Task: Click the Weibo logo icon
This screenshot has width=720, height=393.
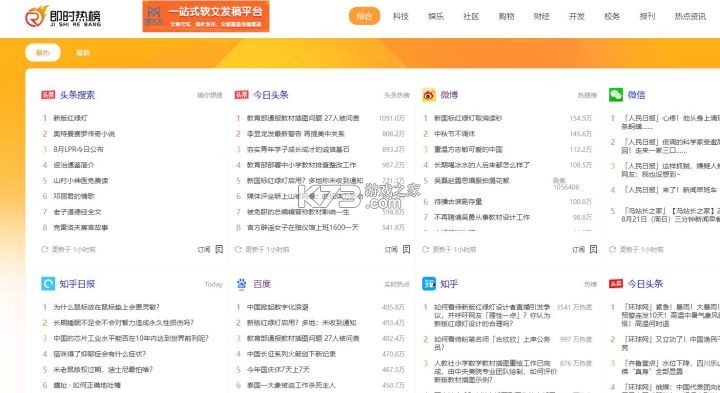Action: click(x=429, y=95)
